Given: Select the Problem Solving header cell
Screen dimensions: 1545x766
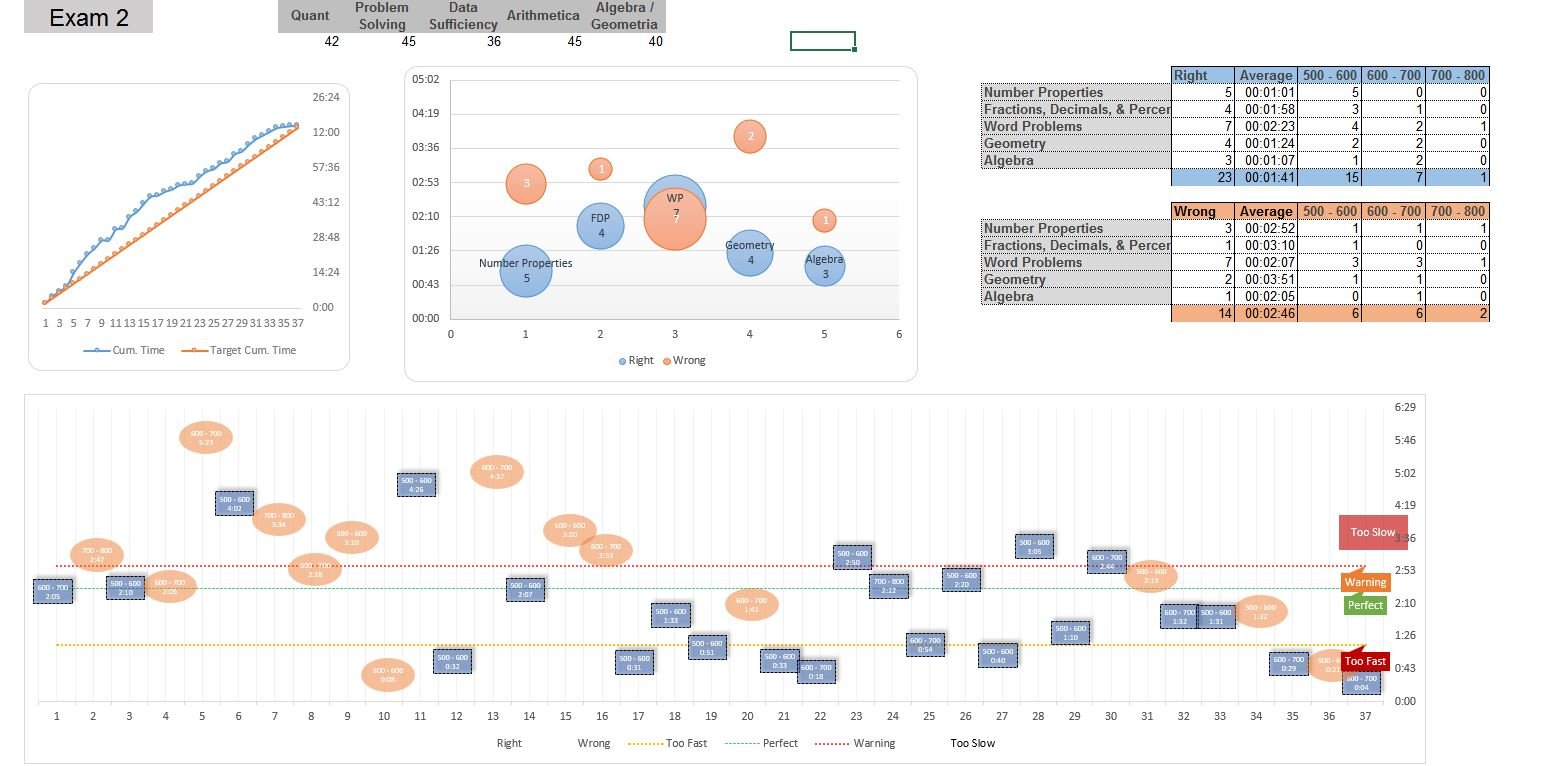Looking at the screenshot, I should (382, 16).
